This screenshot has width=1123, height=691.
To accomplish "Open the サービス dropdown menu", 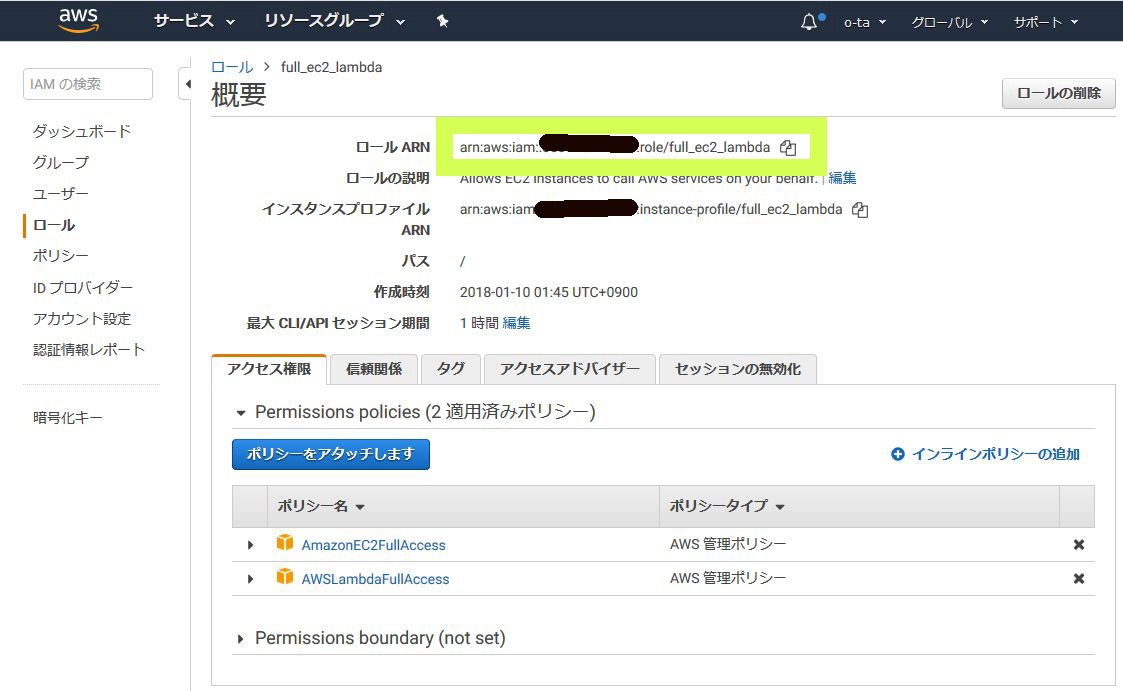I will [x=194, y=21].
